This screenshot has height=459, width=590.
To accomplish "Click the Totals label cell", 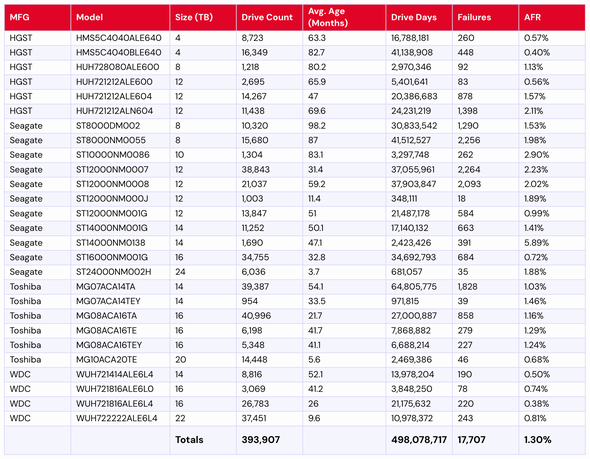I will 203,440.
